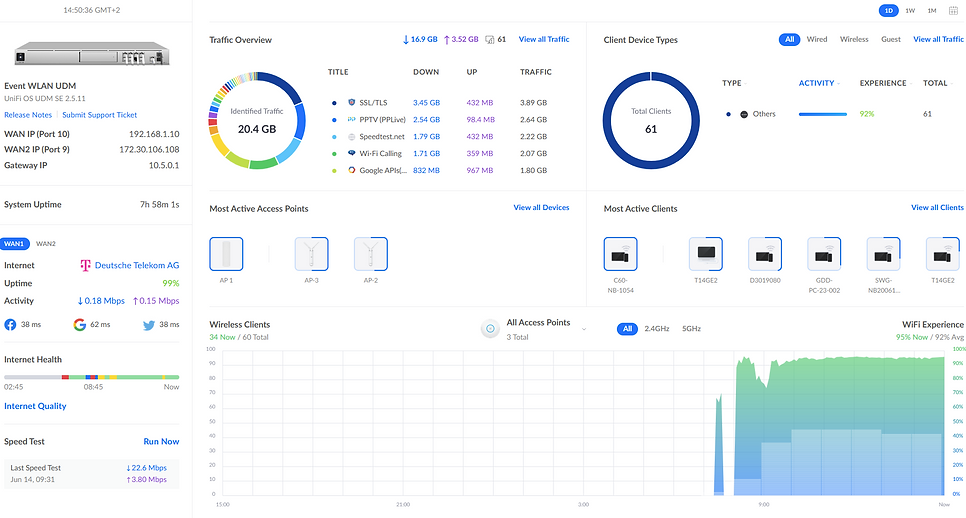Open Internet Quality link

[x=35, y=407]
